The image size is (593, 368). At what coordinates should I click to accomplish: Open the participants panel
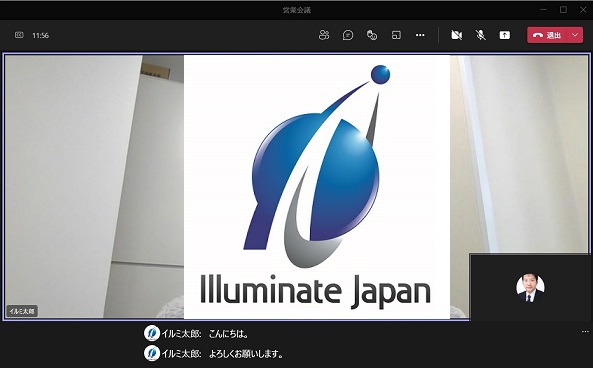[x=324, y=35]
